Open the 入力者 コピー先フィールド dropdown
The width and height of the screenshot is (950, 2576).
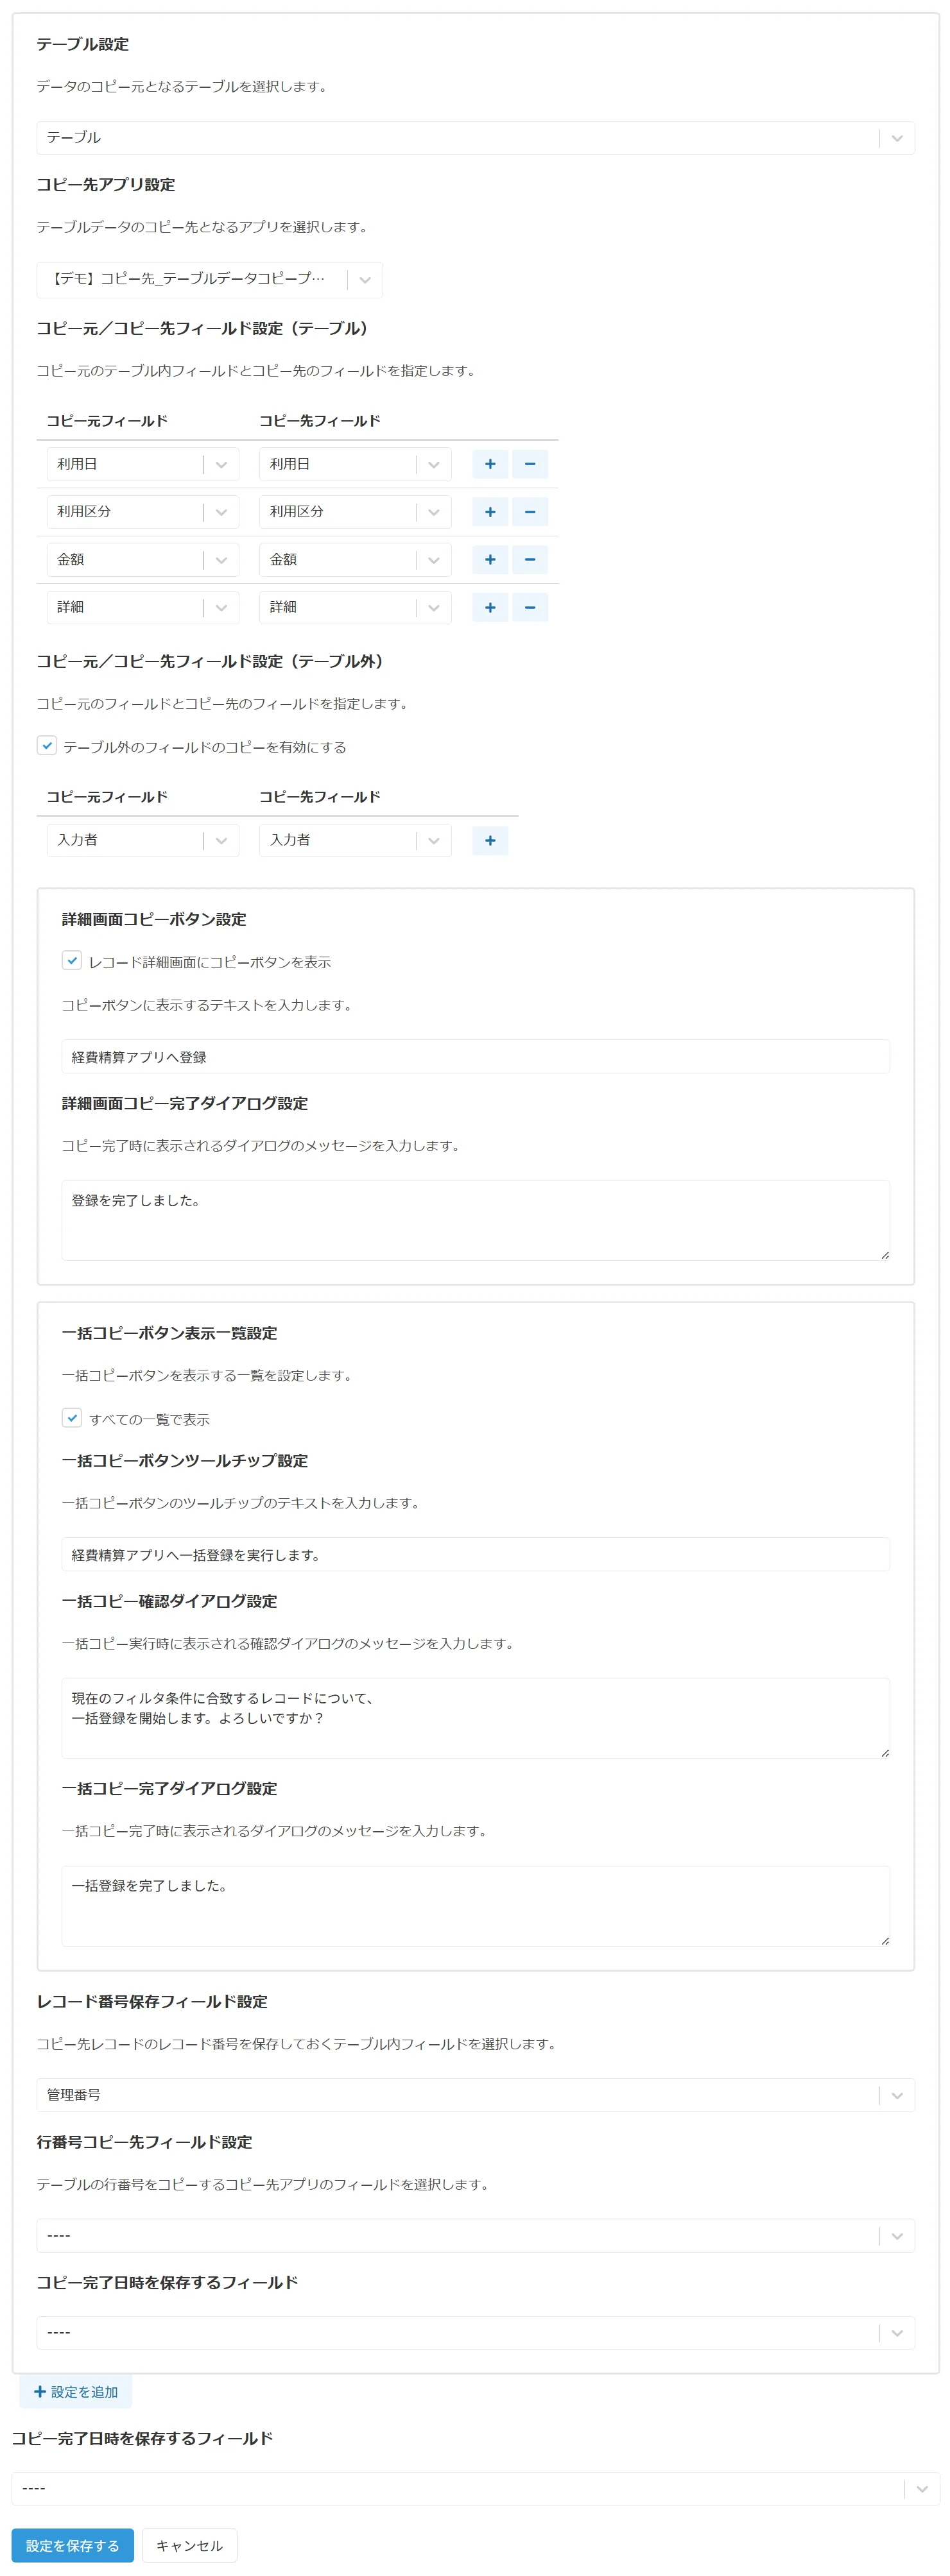[355, 840]
